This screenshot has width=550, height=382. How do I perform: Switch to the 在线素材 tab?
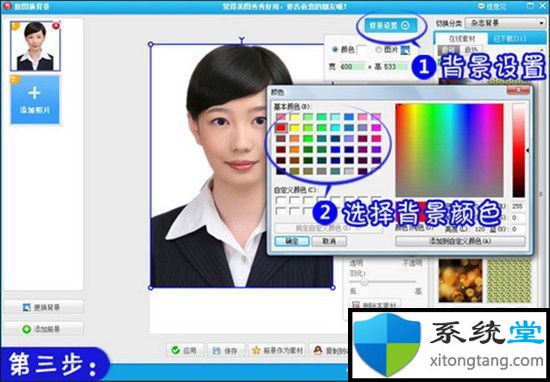point(462,38)
